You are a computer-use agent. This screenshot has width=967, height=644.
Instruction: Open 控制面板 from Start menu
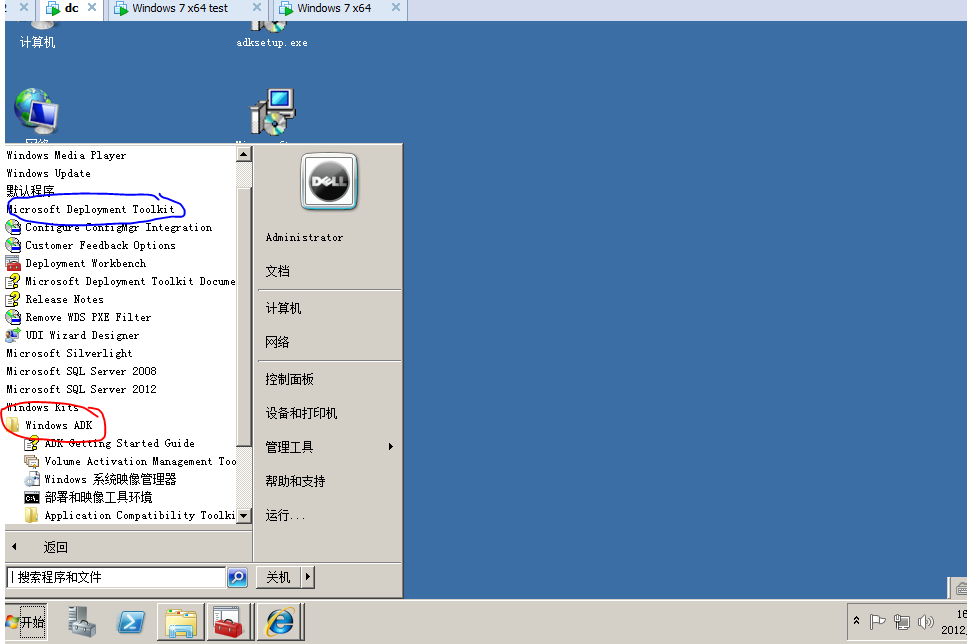point(289,379)
